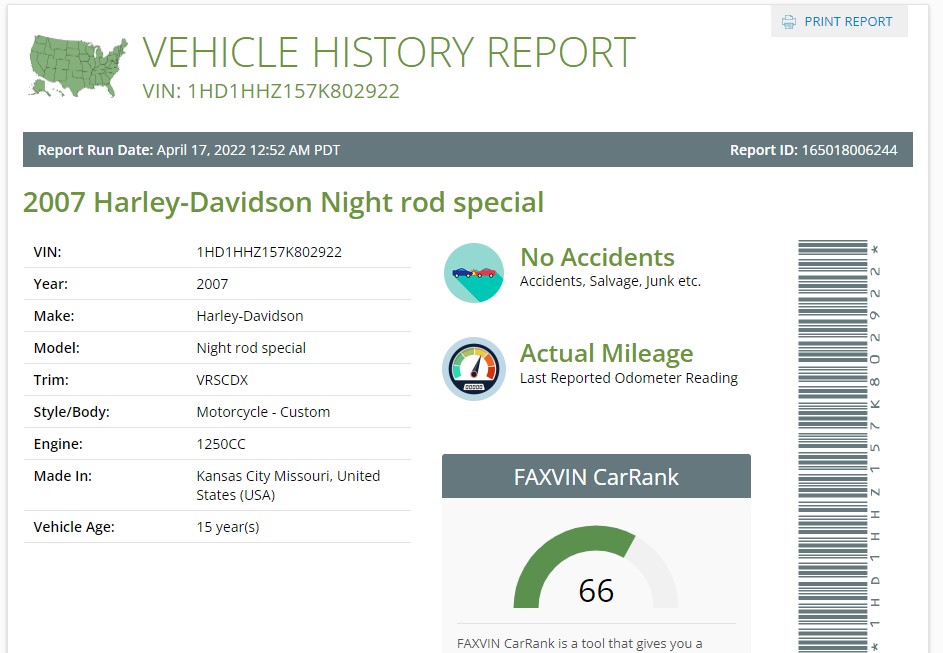Click the Make value Harley-Davidson

coord(250,316)
